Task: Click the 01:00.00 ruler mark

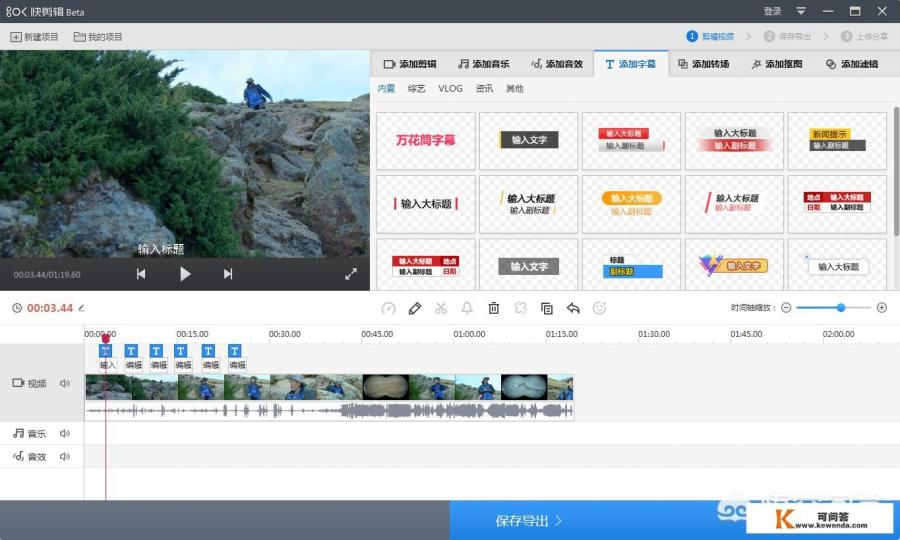Action: 469,333
